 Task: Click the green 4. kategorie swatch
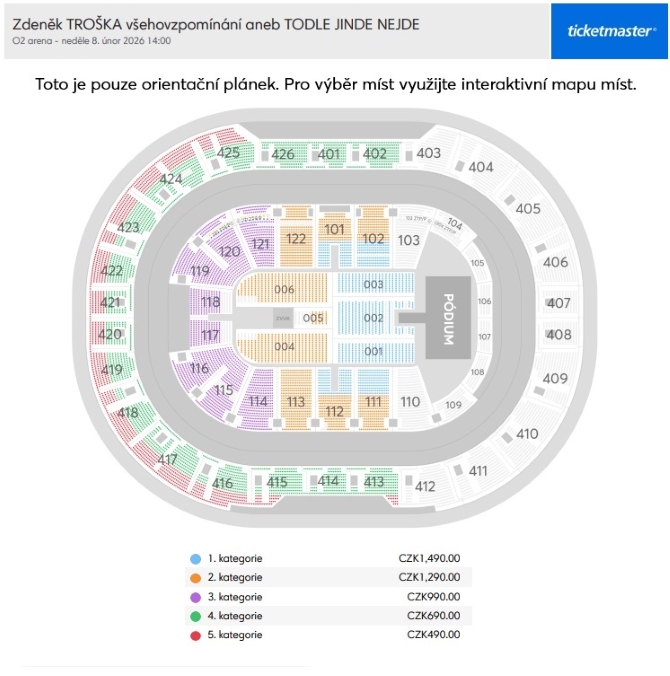195,616
